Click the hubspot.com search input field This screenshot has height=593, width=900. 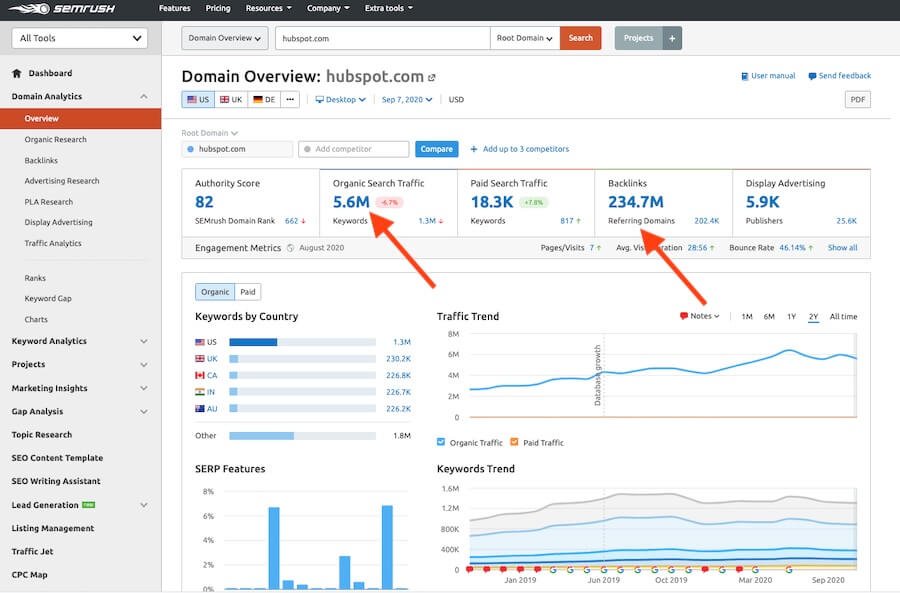coord(382,38)
